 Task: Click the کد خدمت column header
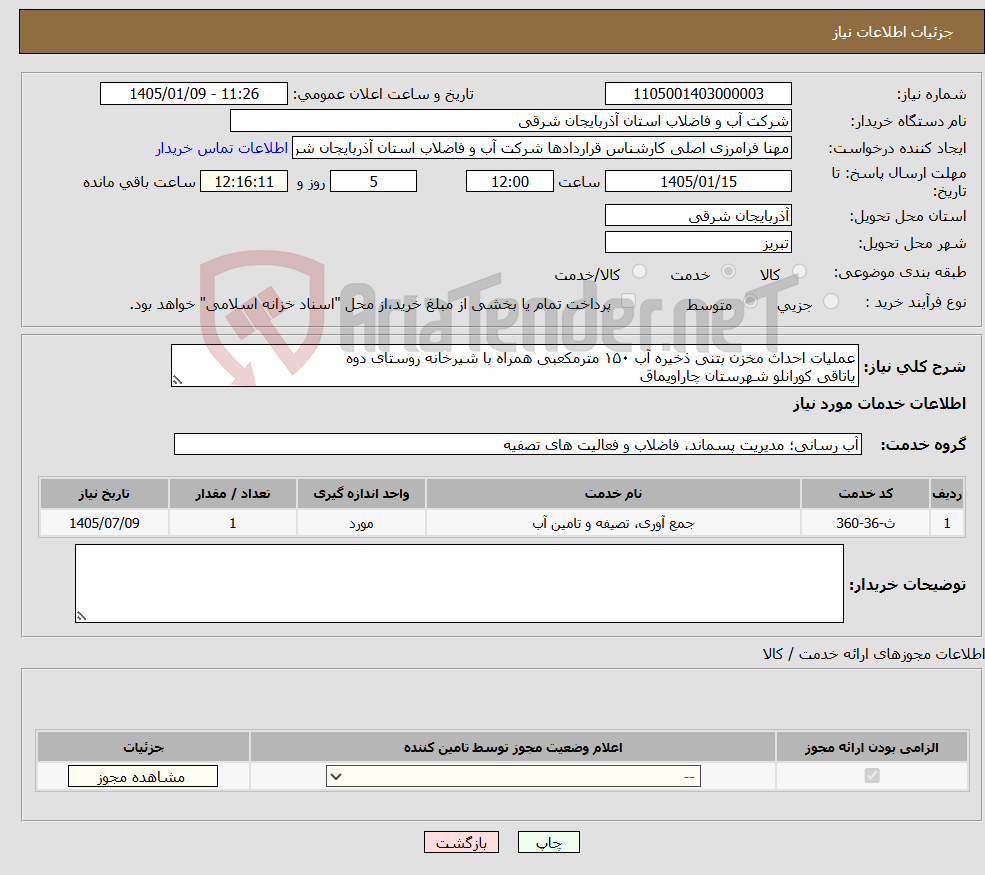[865, 494]
